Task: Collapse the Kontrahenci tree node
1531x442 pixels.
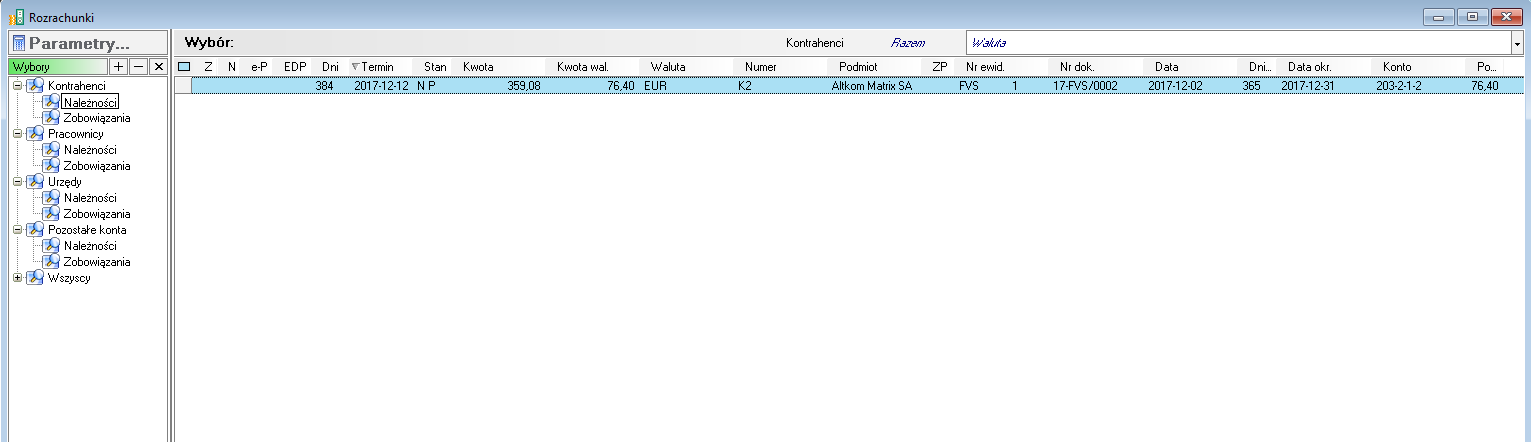Action: click(x=17, y=86)
